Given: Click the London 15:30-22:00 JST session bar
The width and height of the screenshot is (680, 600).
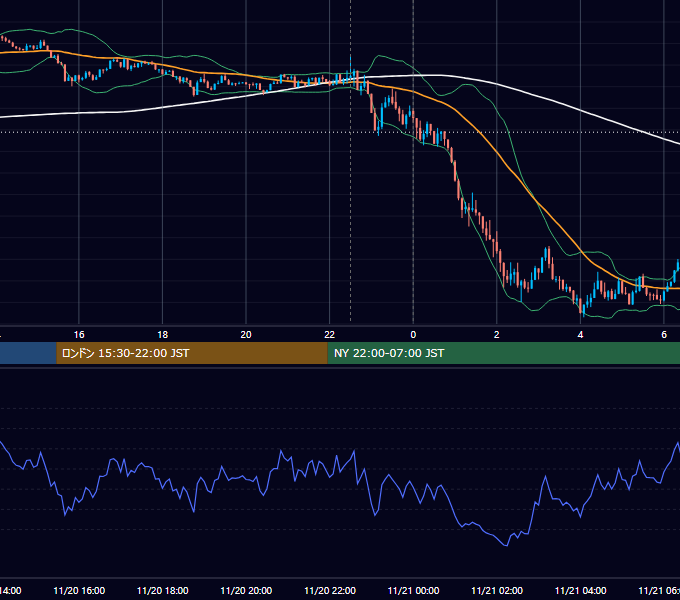Looking at the screenshot, I should tap(192, 353).
